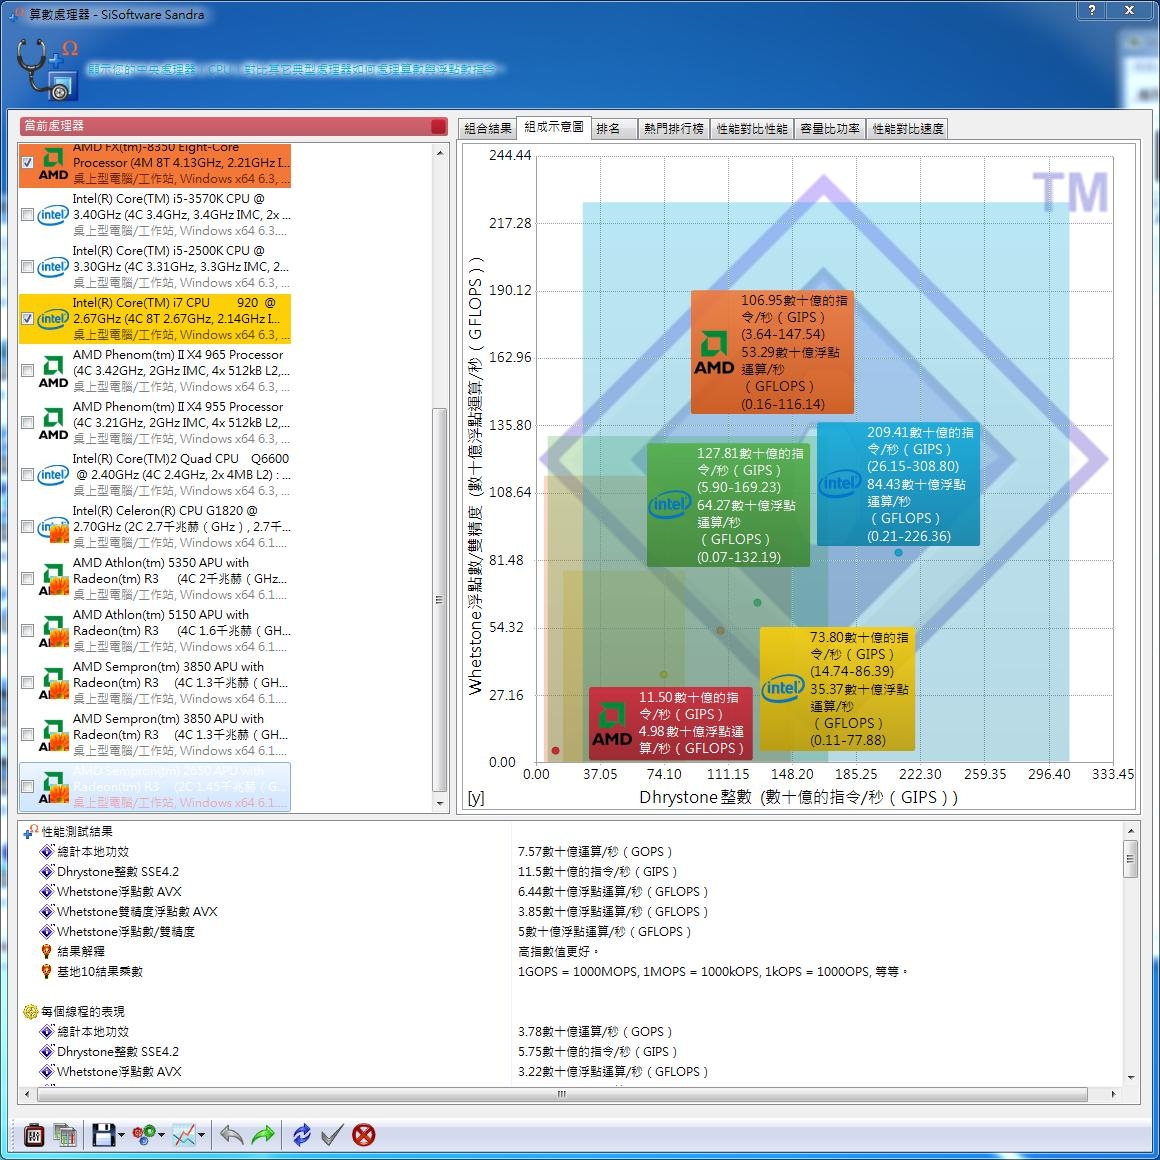1160x1160 pixels.
Task: Click the Intel logo beside the Core 2 Quad Q6600 entry
Action: click(53, 475)
